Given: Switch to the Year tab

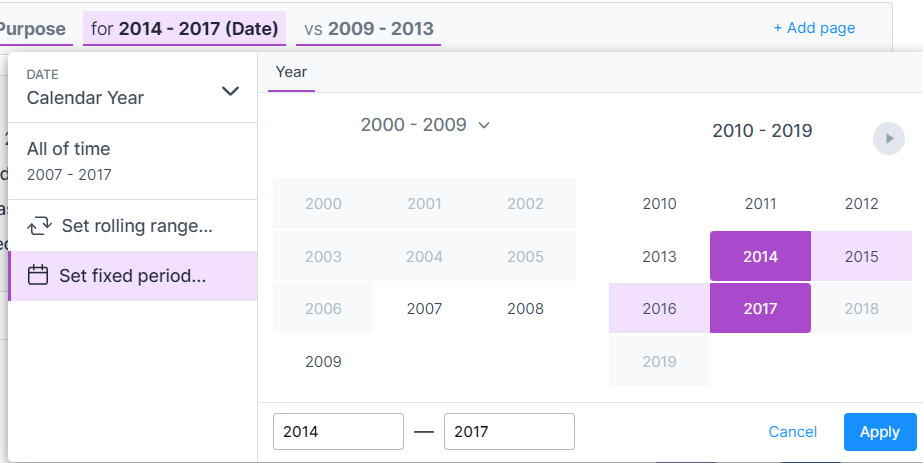Looking at the screenshot, I should (291, 72).
